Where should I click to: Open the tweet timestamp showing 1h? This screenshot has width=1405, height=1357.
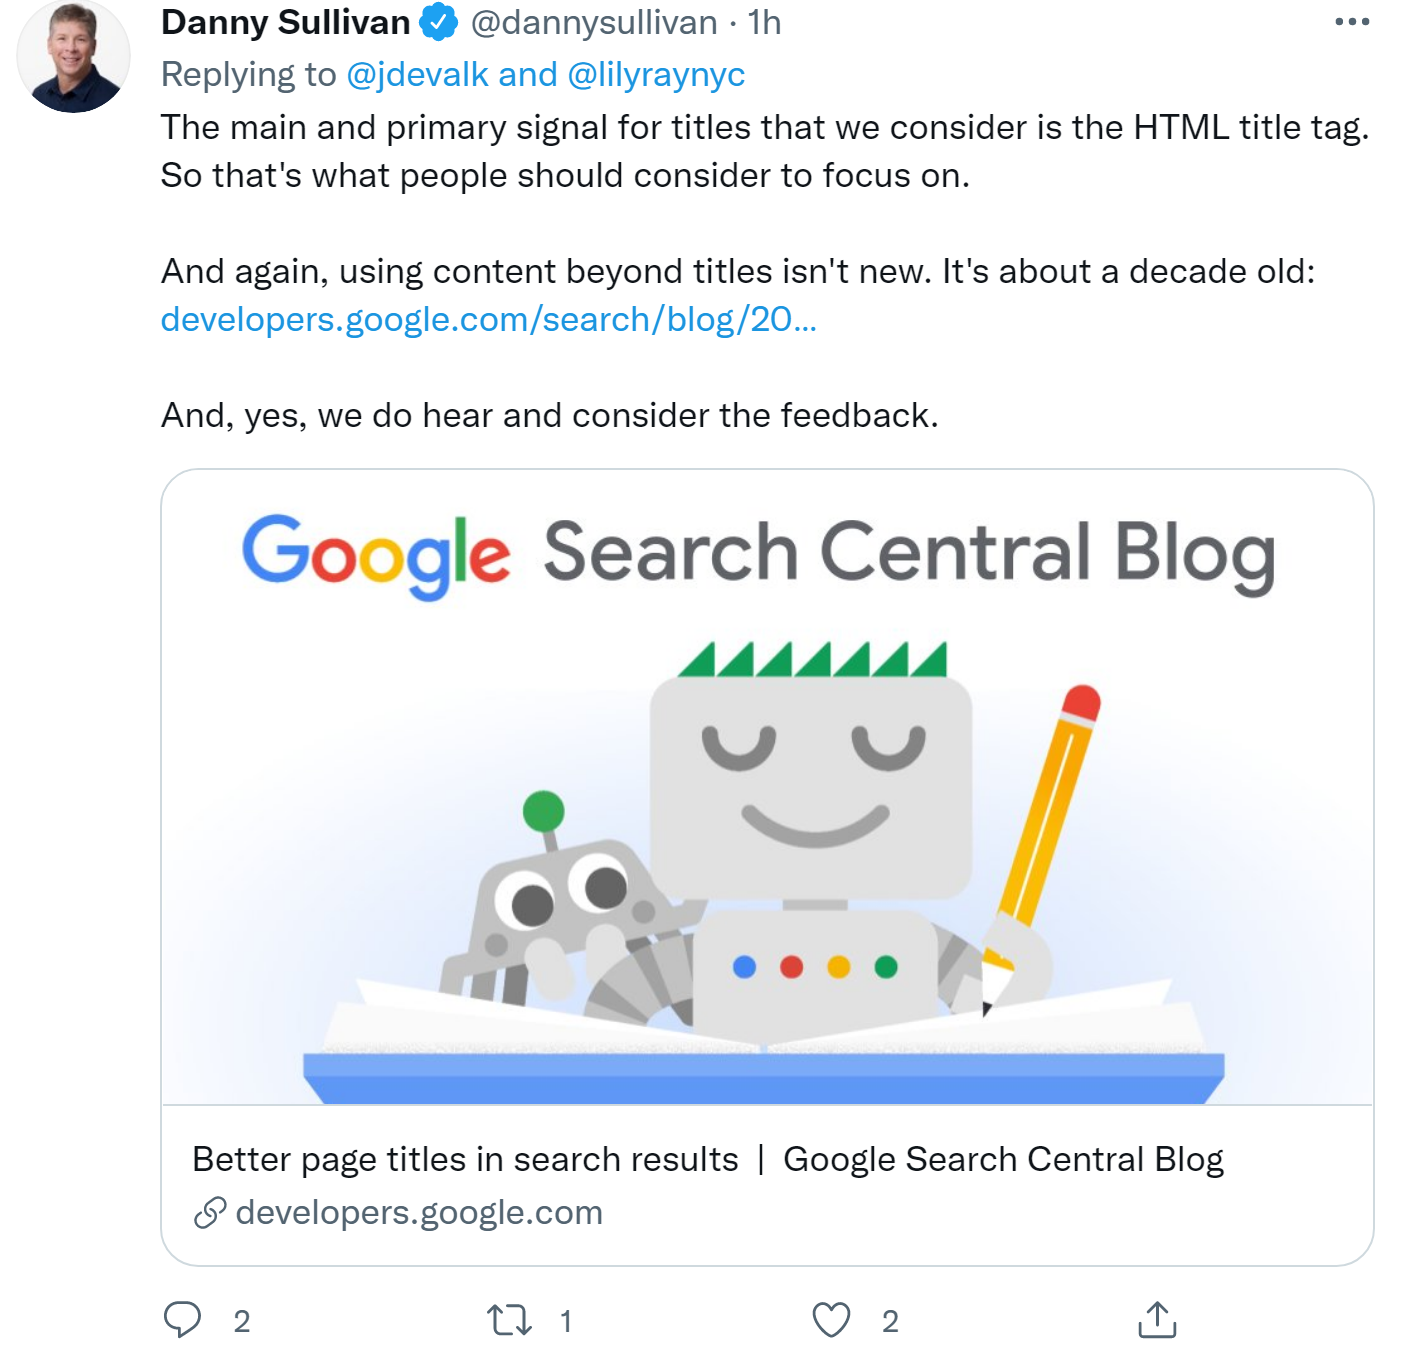pyautogui.click(x=766, y=22)
